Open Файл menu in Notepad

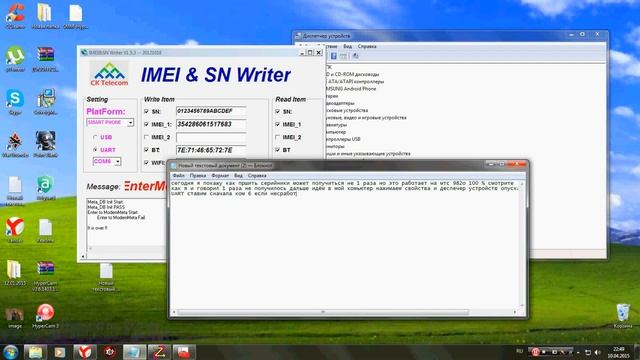tap(178, 176)
